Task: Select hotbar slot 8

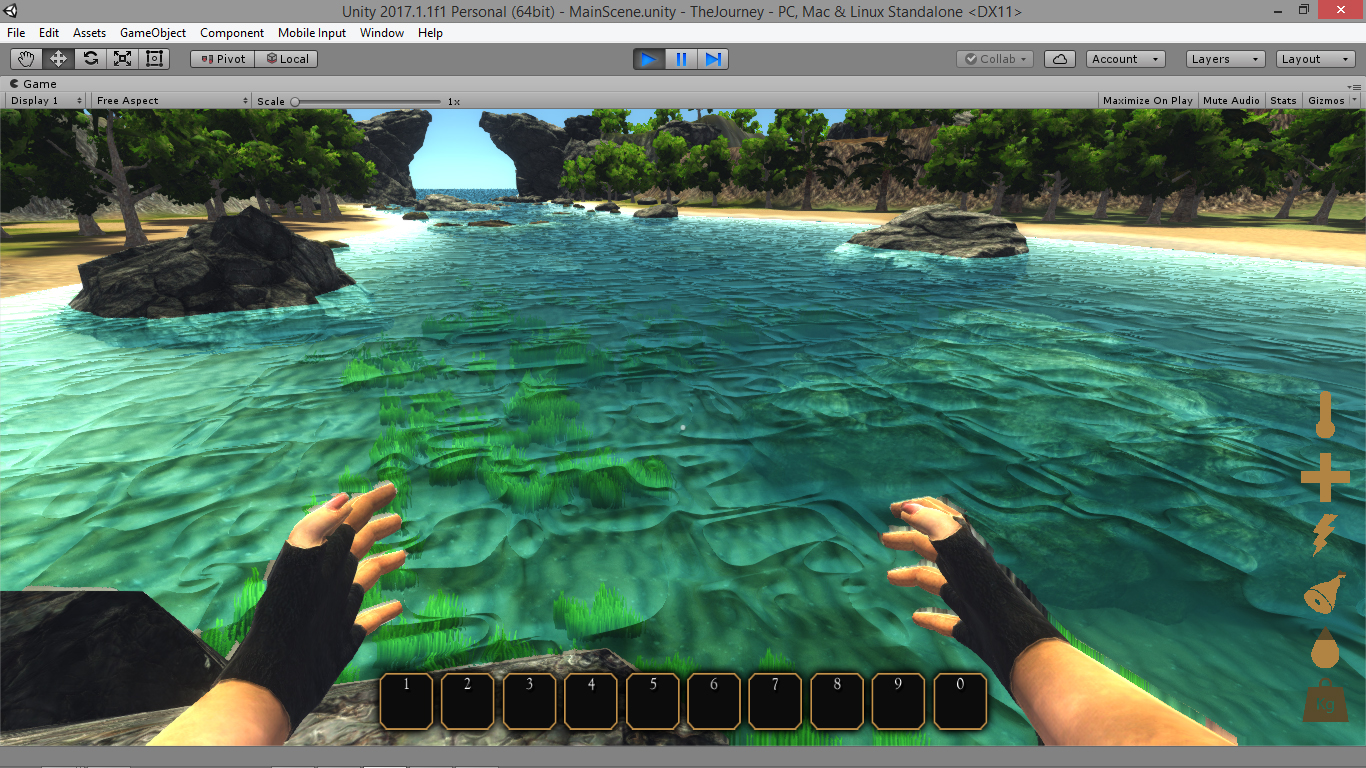Action: point(837,701)
